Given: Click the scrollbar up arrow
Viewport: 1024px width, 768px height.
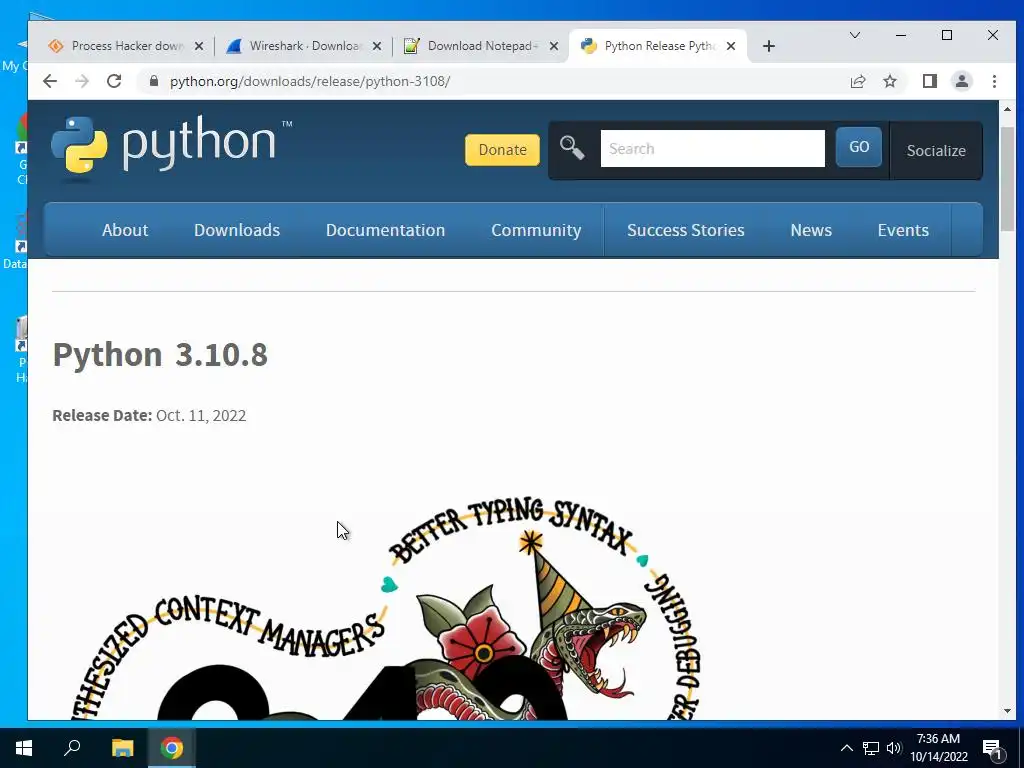Looking at the screenshot, I should click(1007, 109).
